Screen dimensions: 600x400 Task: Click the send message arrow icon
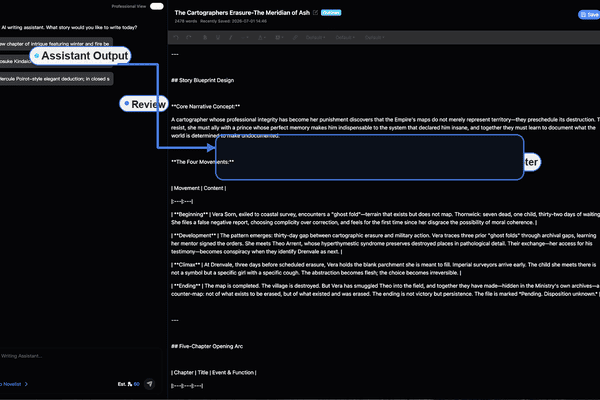click(150, 384)
